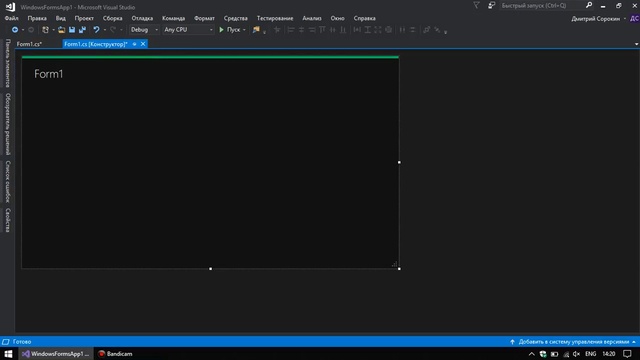Click the horizontal spacing toolbar icon

[x=402, y=30]
